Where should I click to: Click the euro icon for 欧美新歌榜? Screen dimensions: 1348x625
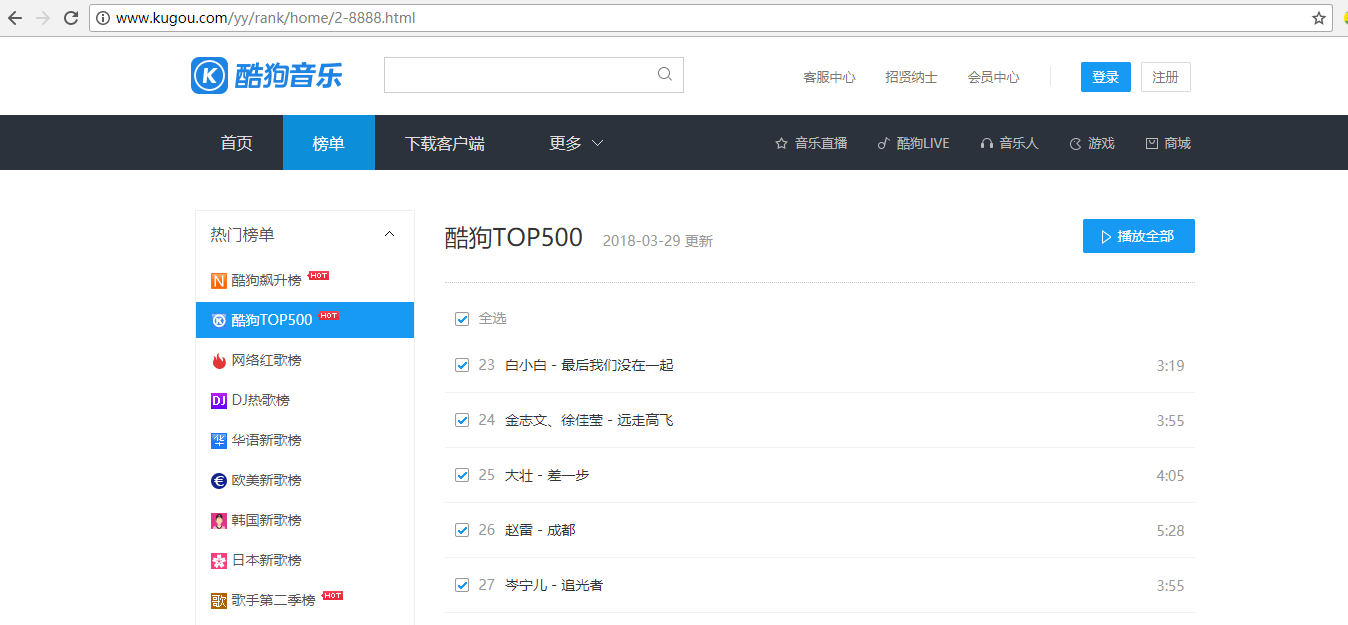coord(219,481)
